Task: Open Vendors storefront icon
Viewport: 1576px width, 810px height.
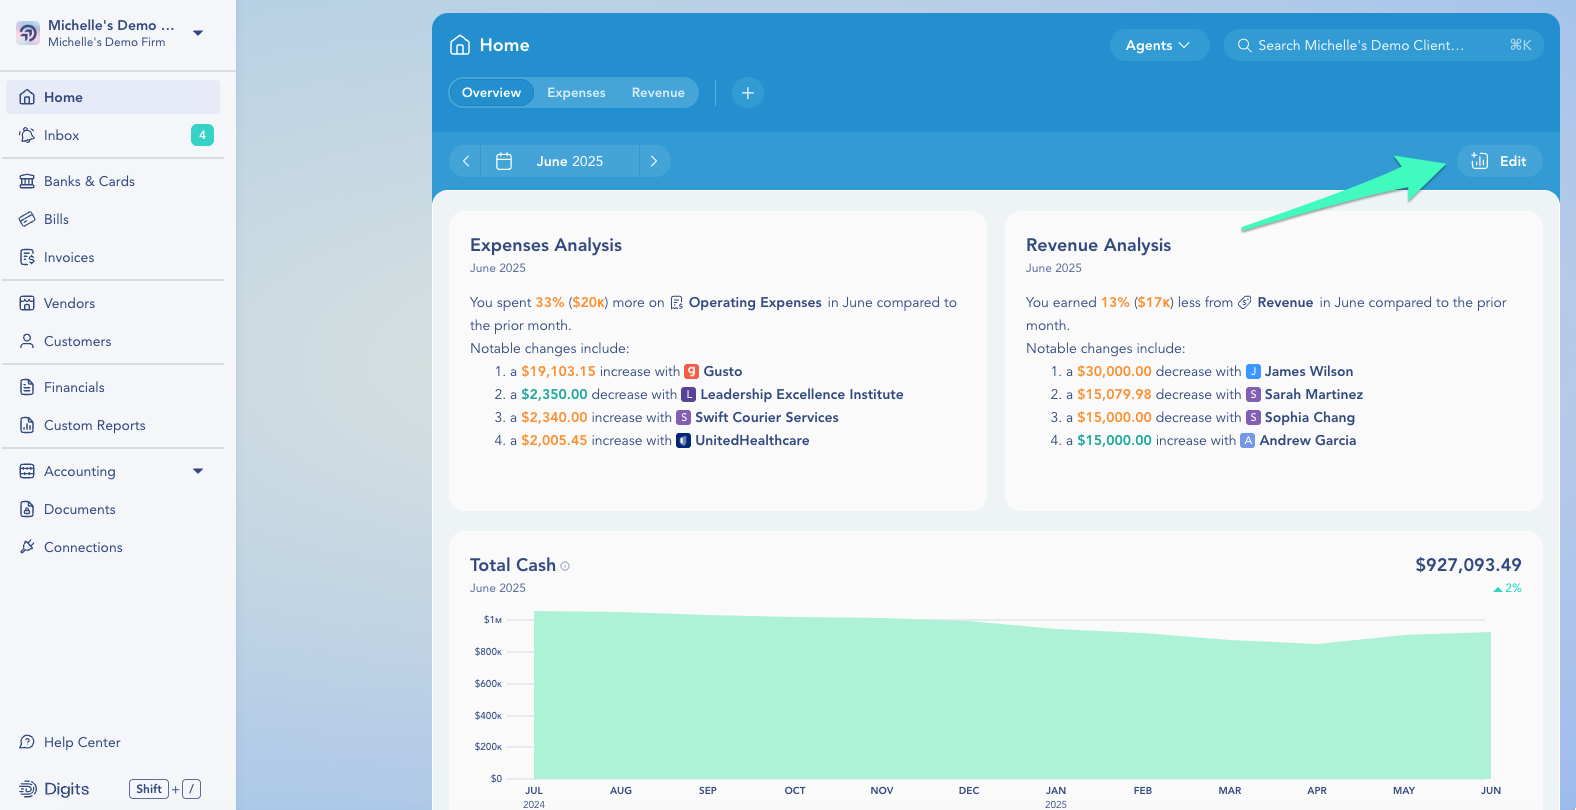Action: 27,303
